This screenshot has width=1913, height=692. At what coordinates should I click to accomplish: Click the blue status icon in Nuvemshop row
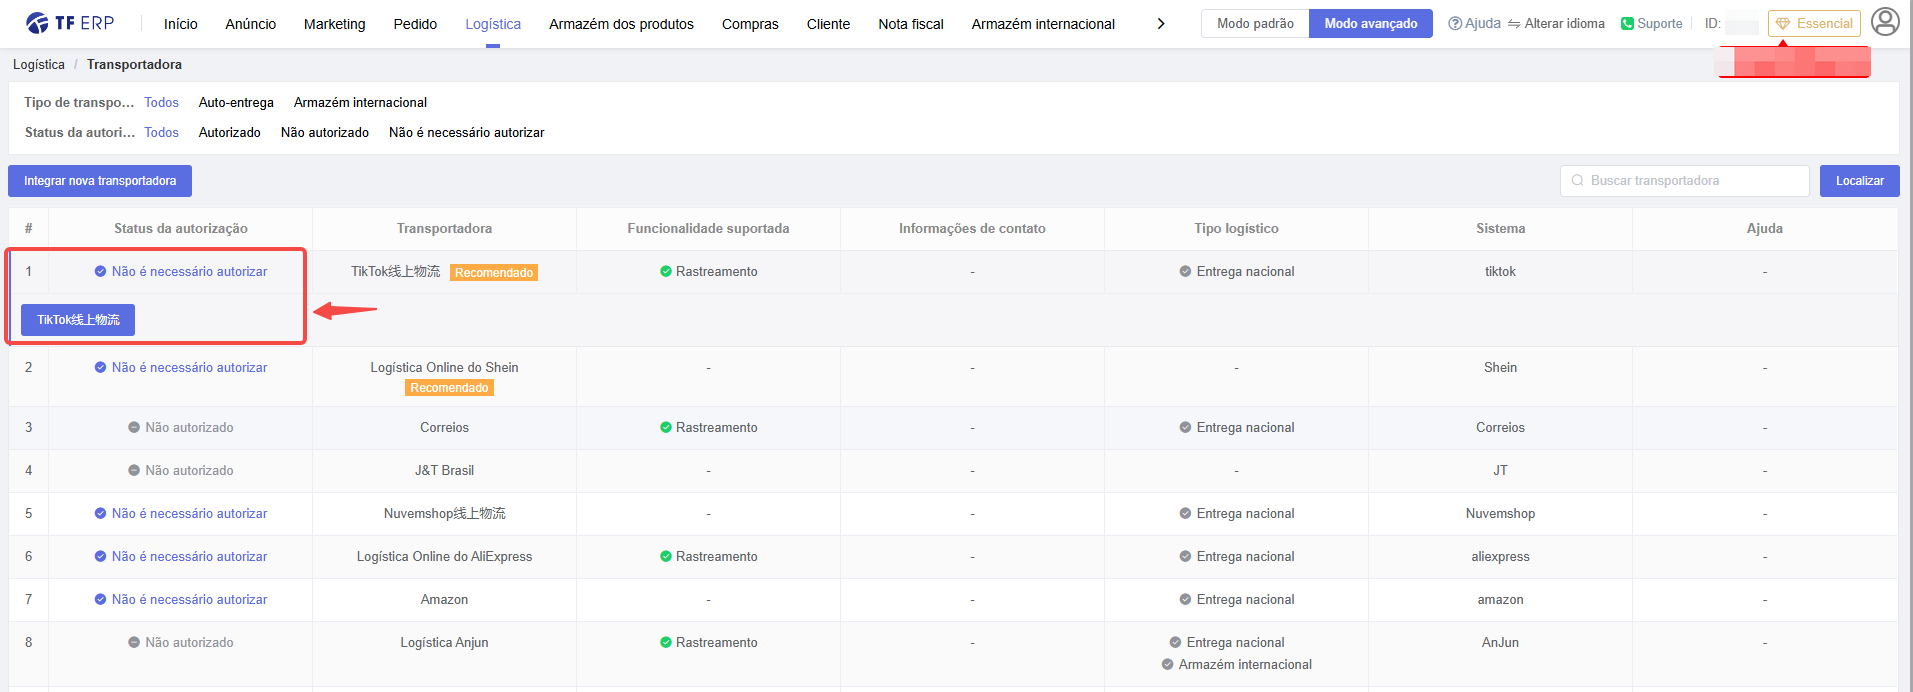coord(100,514)
